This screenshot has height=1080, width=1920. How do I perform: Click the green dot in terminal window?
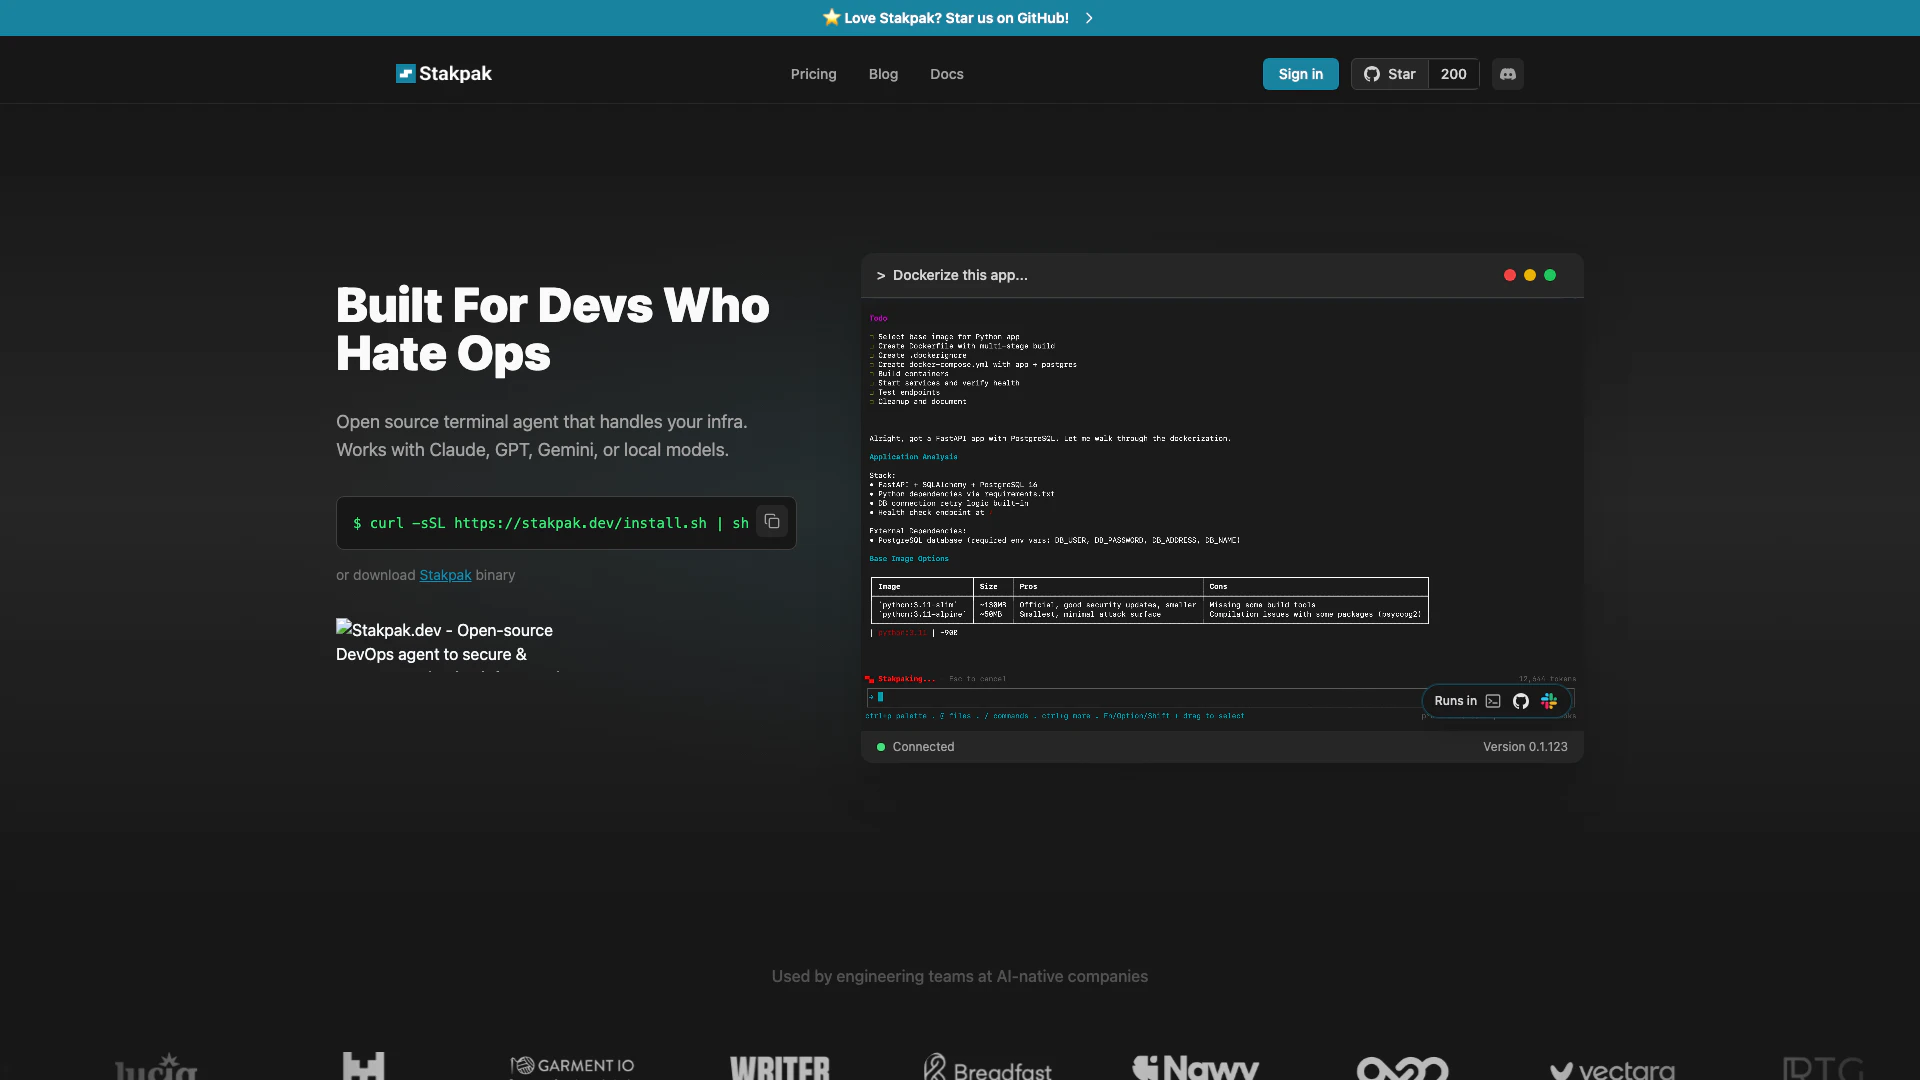1550,275
